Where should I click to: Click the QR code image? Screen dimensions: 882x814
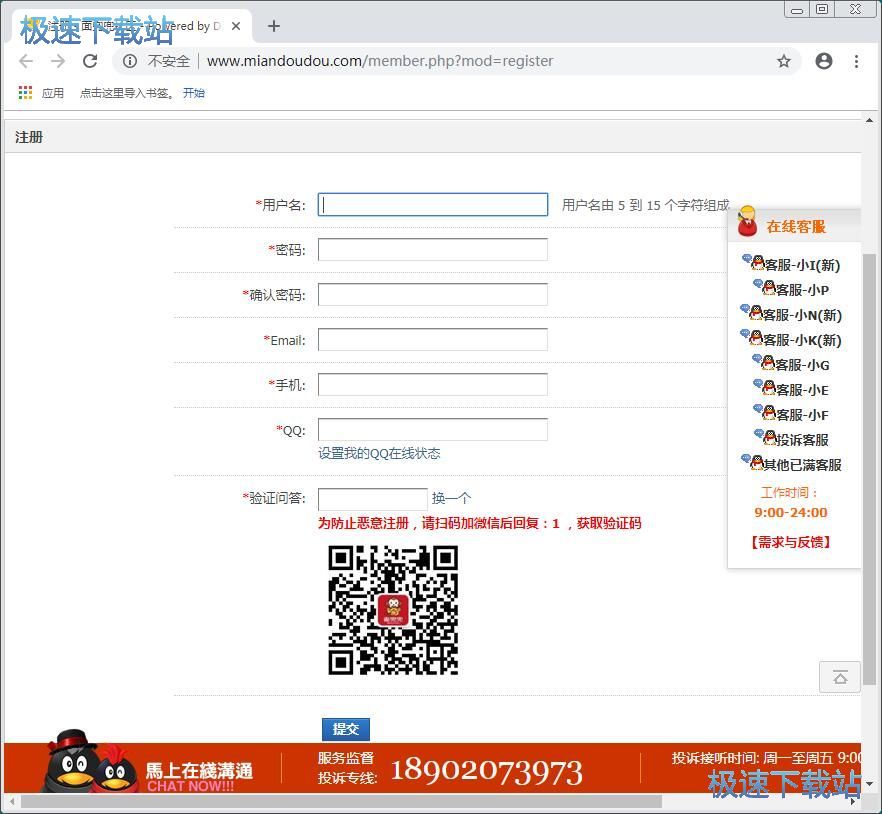pyautogui.click(x=393, y=610)
